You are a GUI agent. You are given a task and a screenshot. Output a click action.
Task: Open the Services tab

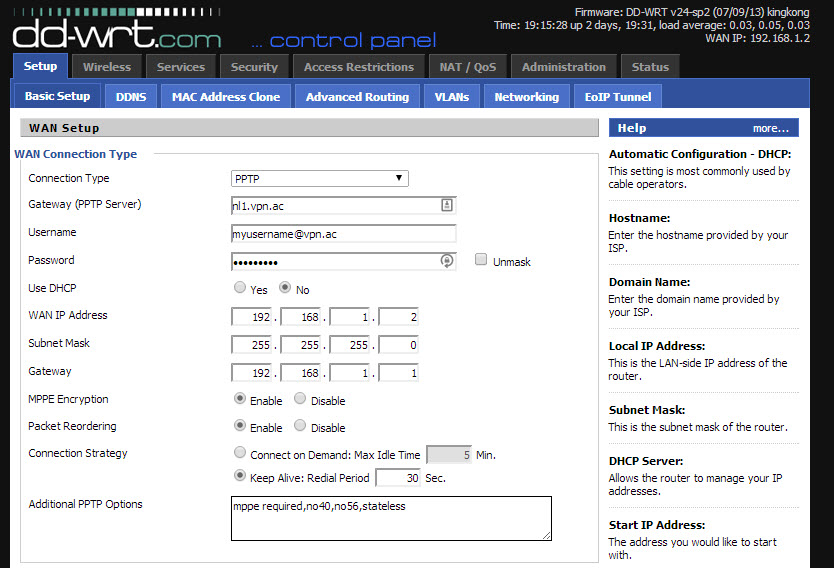181,67
